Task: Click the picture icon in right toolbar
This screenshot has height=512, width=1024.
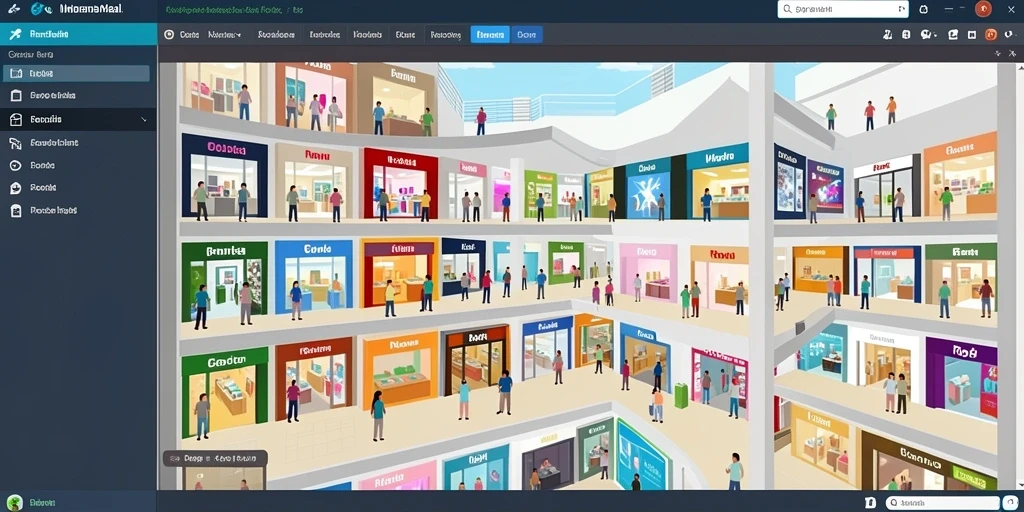Action: pyautogui.click(x=953, y=35)
